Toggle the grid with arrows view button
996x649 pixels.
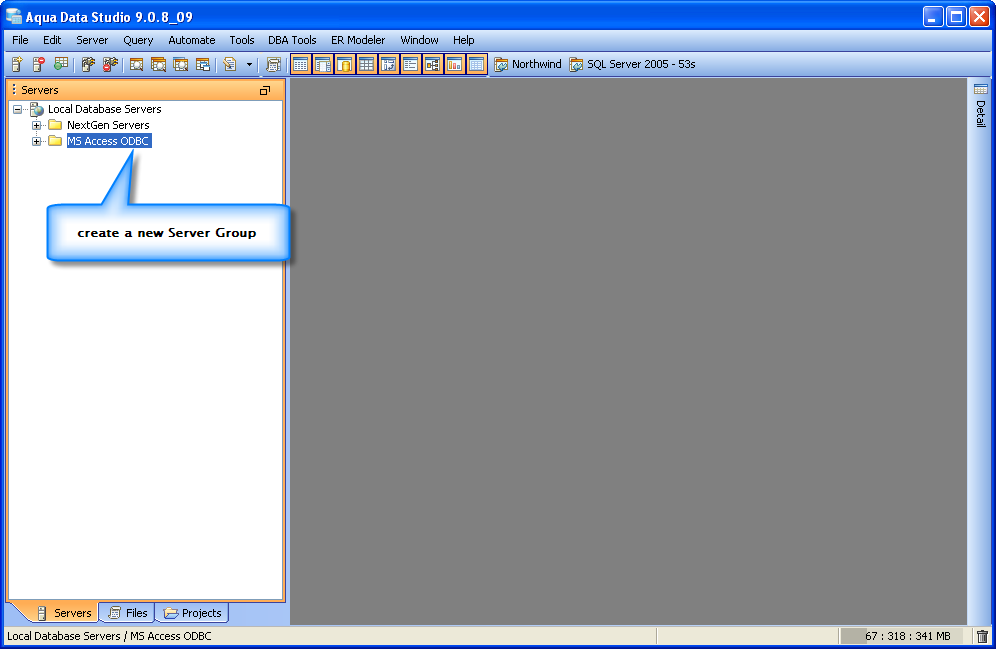point(389,64)
